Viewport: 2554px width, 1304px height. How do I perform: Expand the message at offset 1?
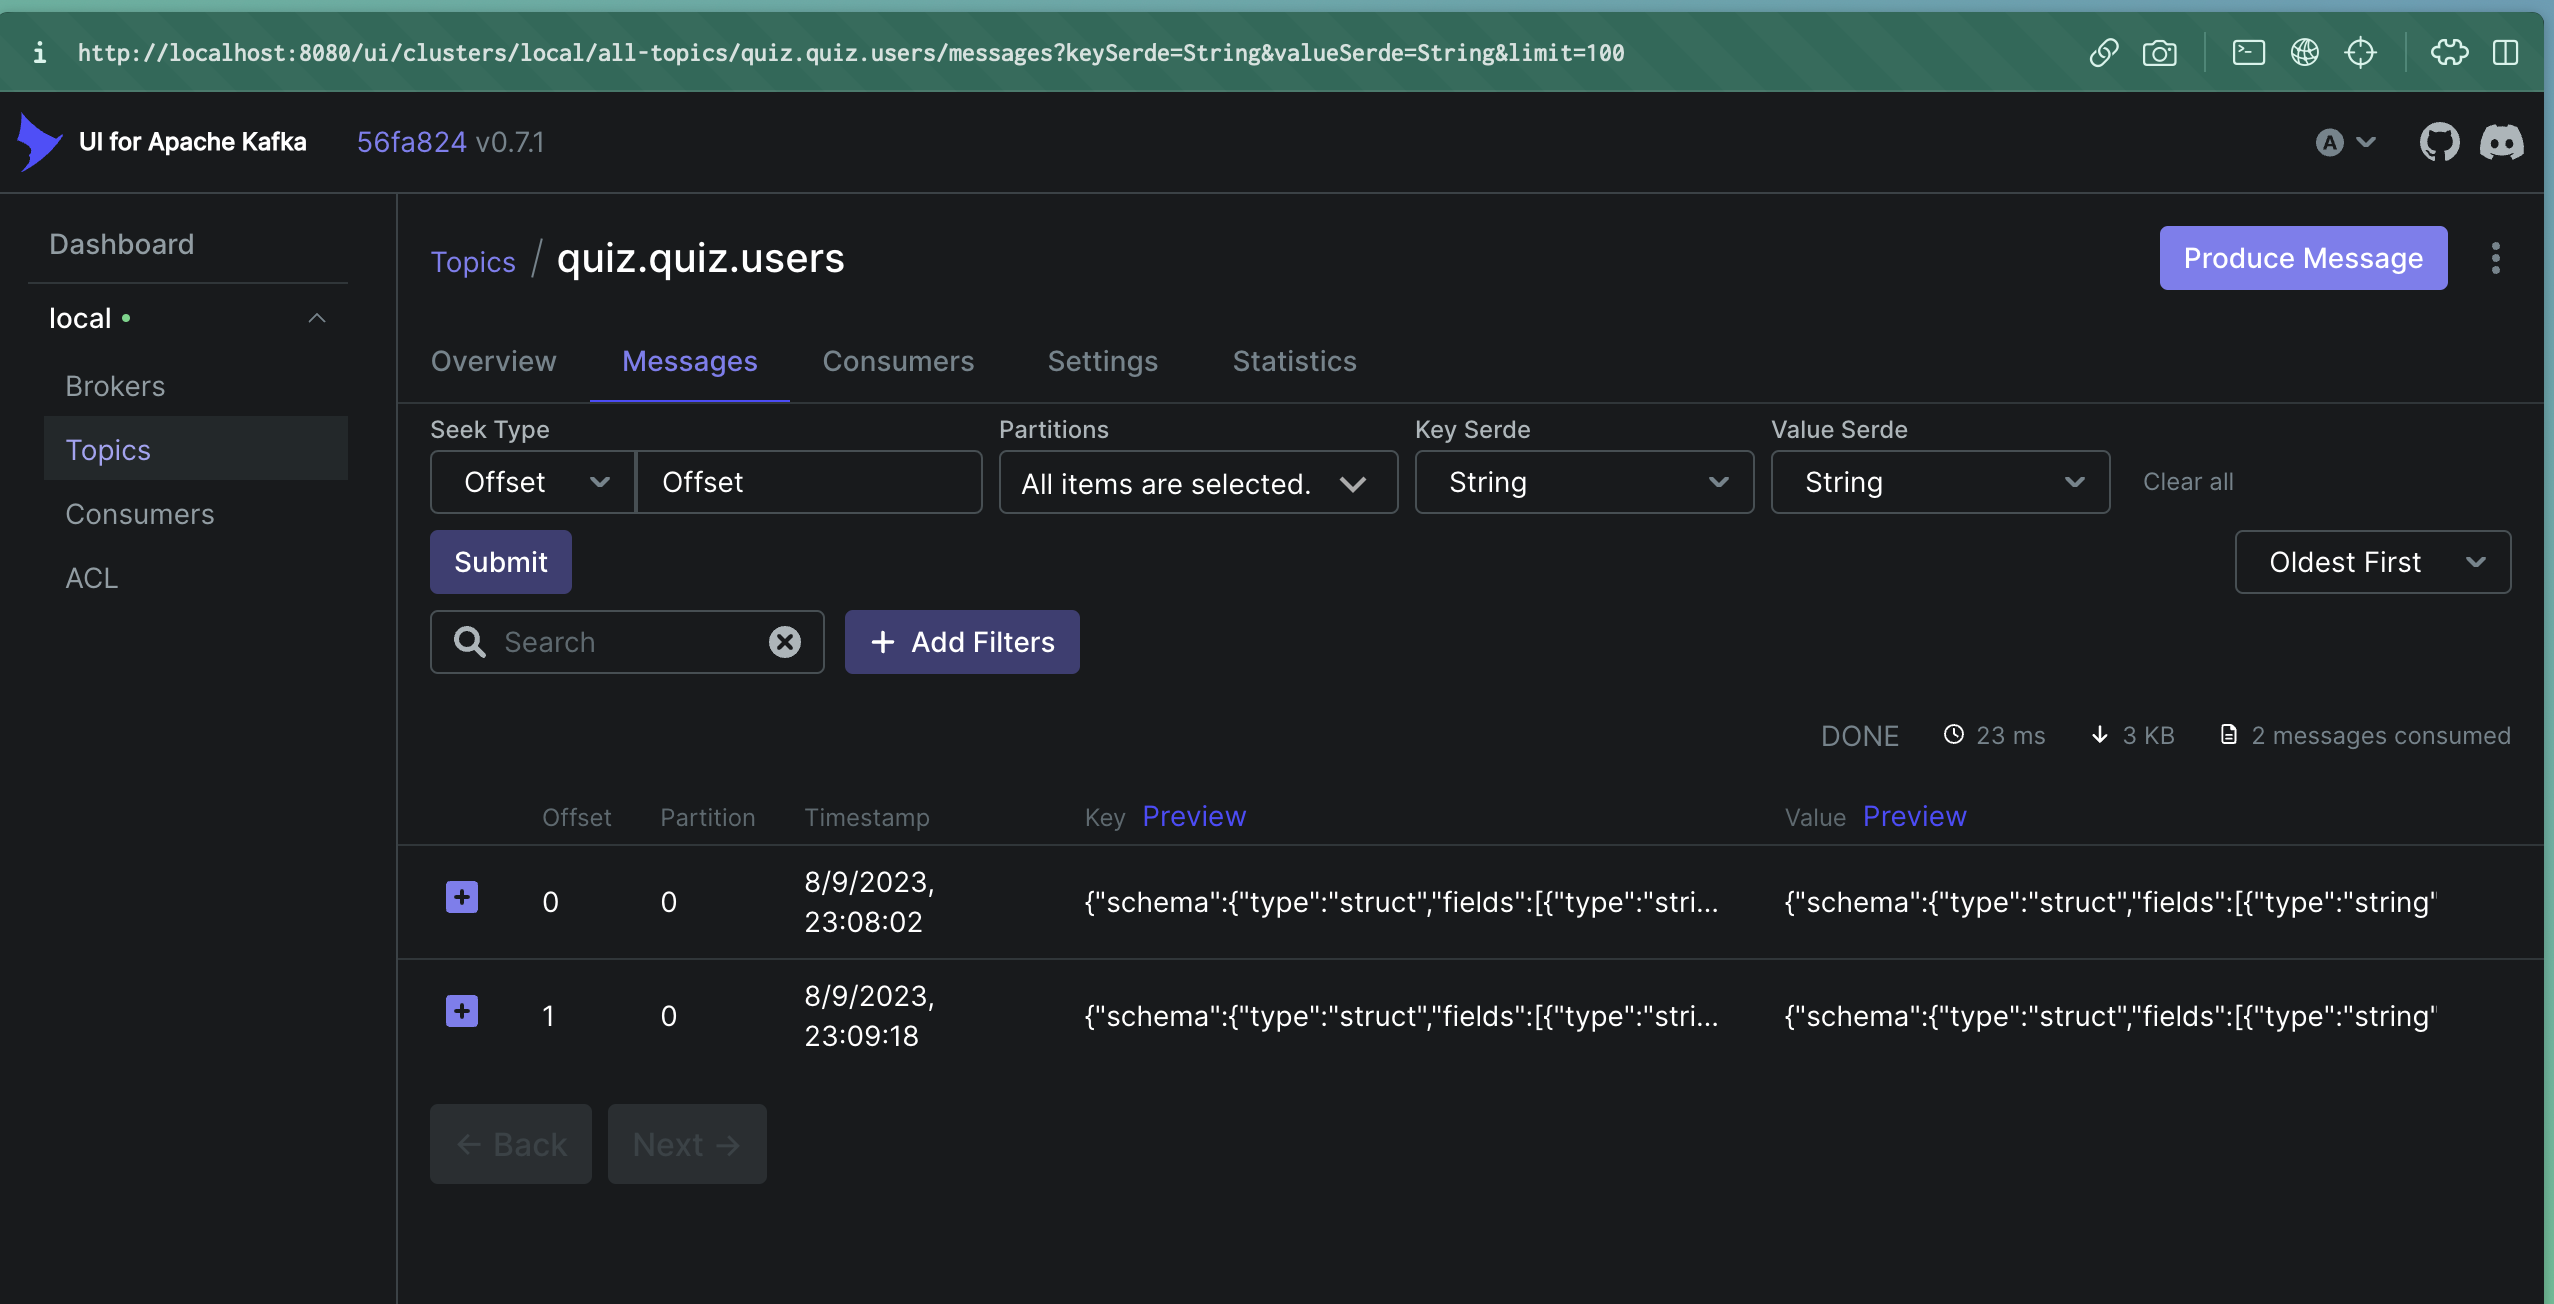click(x=461, y=1011)
